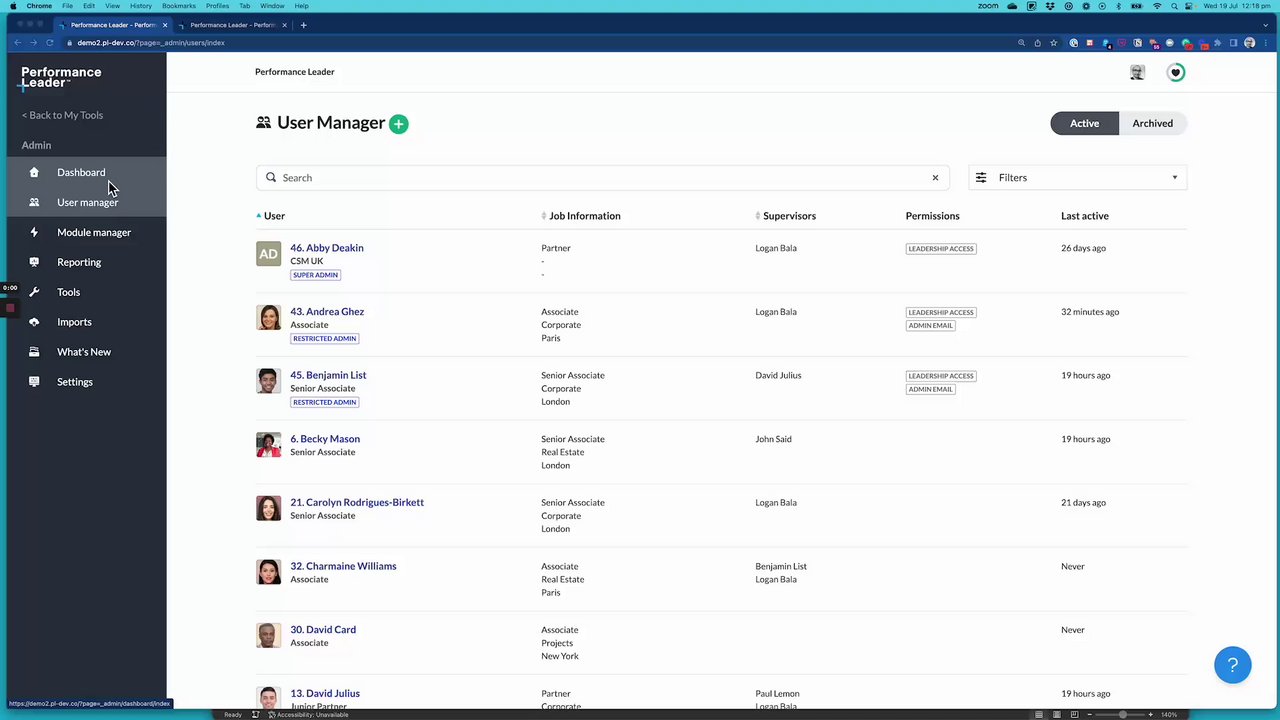This screenshot has height=720, width=1280.
Task: Open user 46. Abby Deakin
Action: click(327, 248)
